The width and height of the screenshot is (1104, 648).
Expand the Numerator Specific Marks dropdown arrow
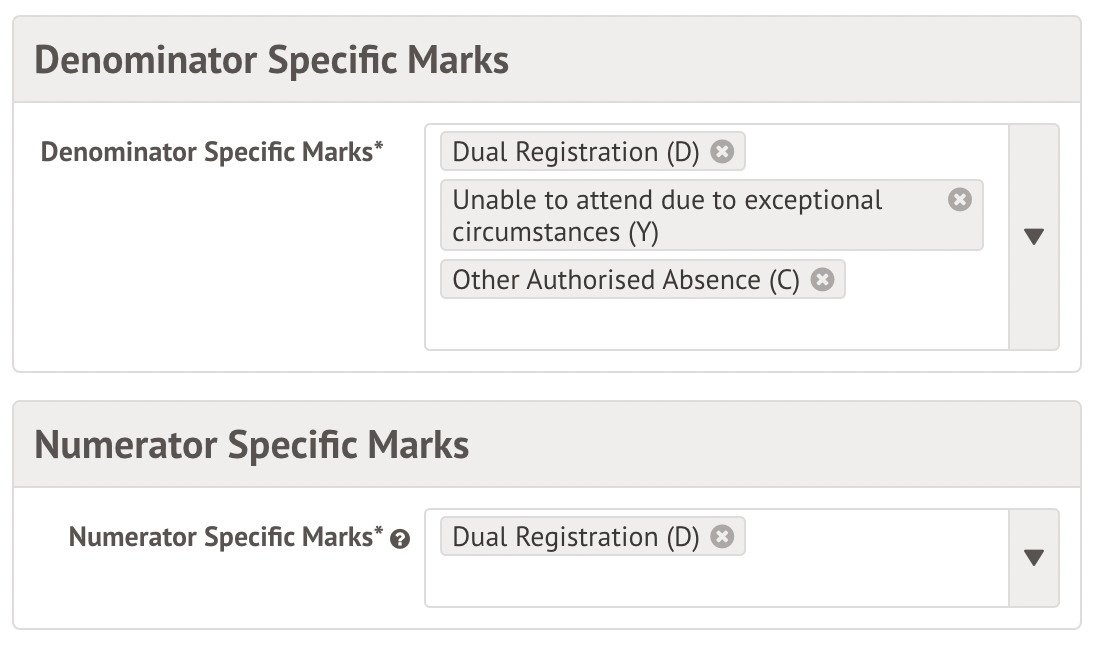pyautogui.click(x=1034, y=558)
